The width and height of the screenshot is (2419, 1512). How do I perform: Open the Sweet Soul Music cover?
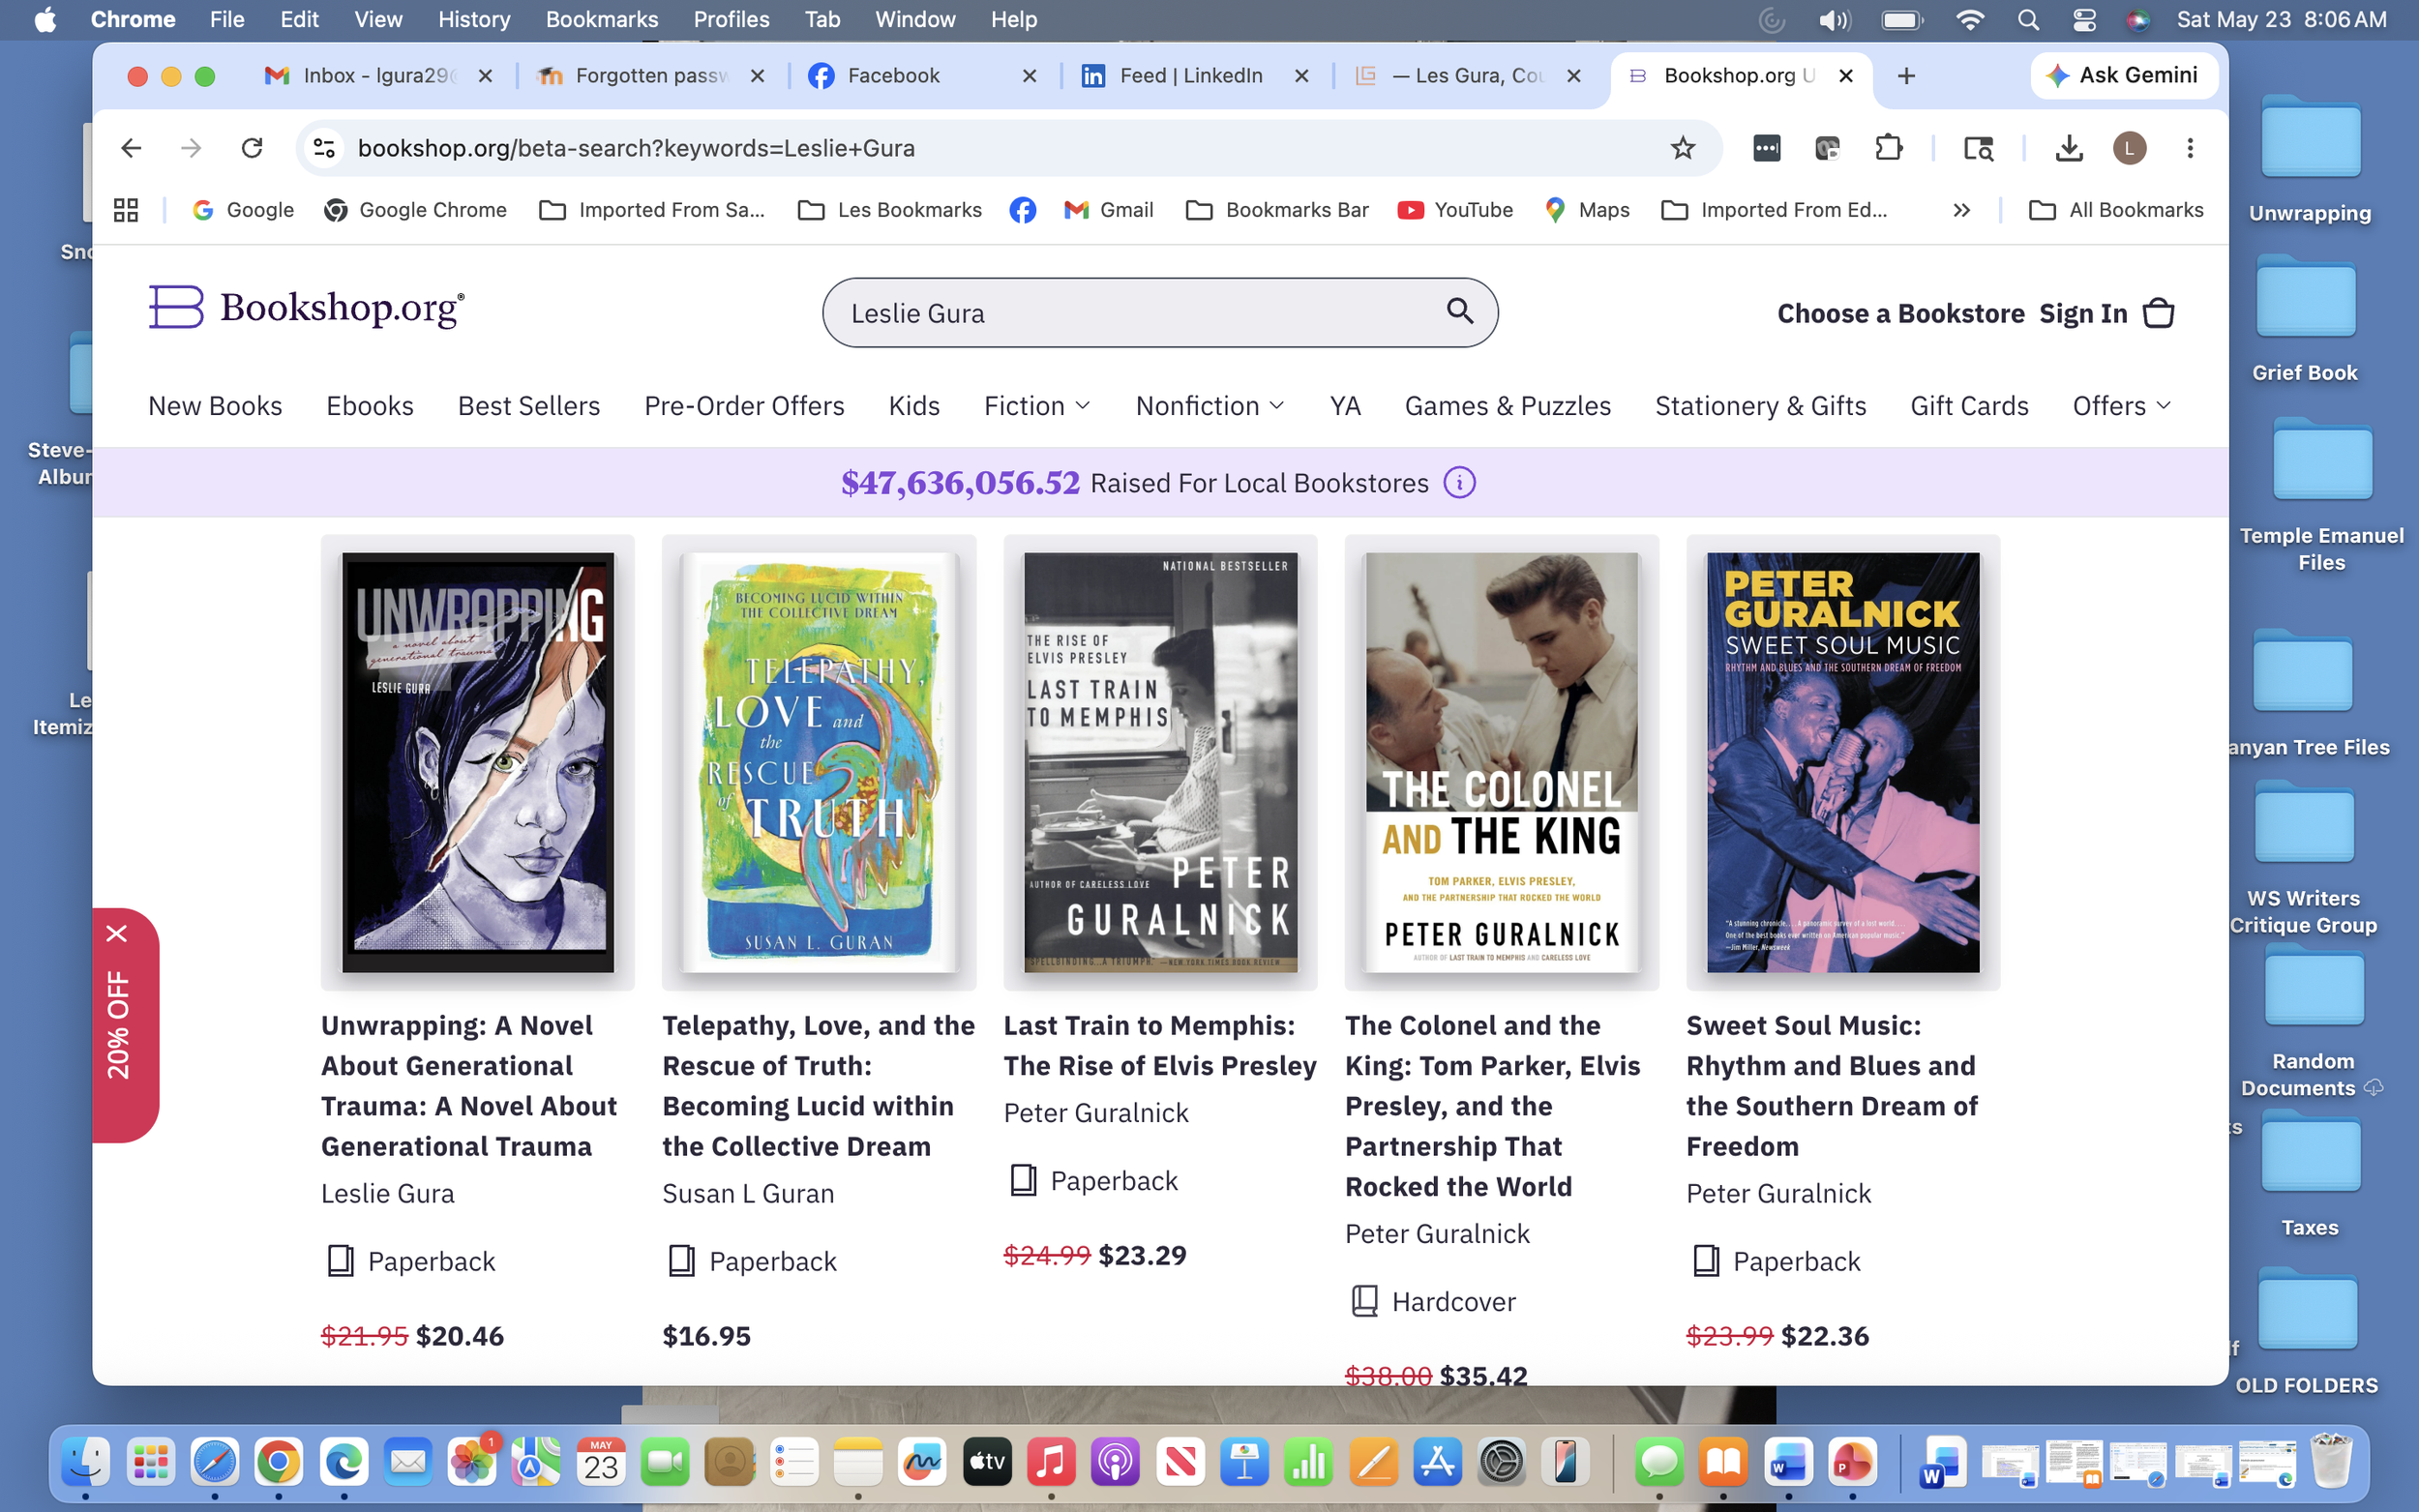click(1843, 762)
